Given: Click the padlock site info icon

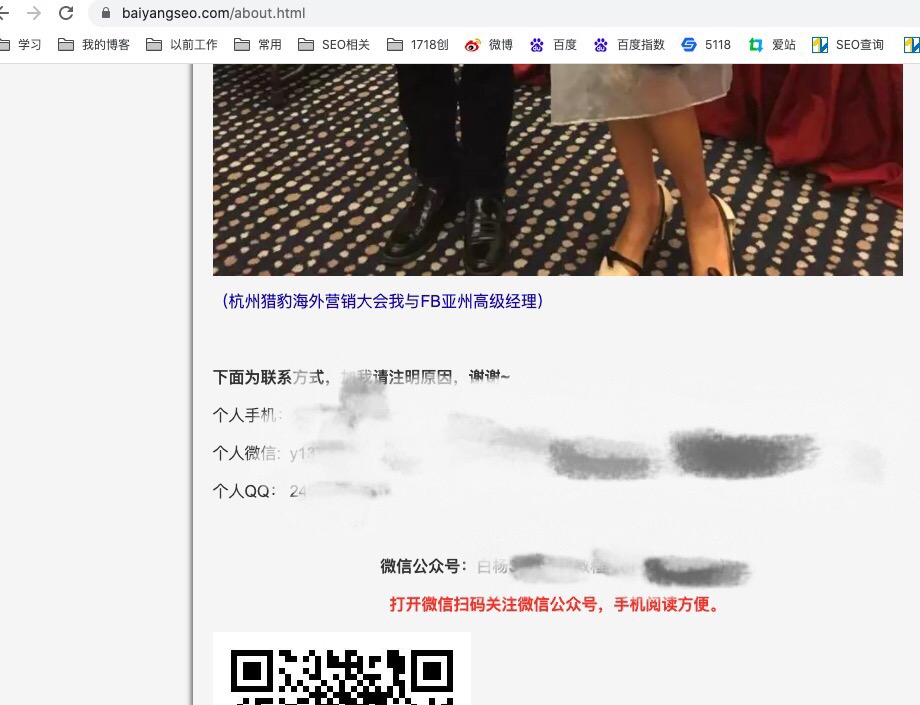Looking at the screenshot, I should 106,13.
